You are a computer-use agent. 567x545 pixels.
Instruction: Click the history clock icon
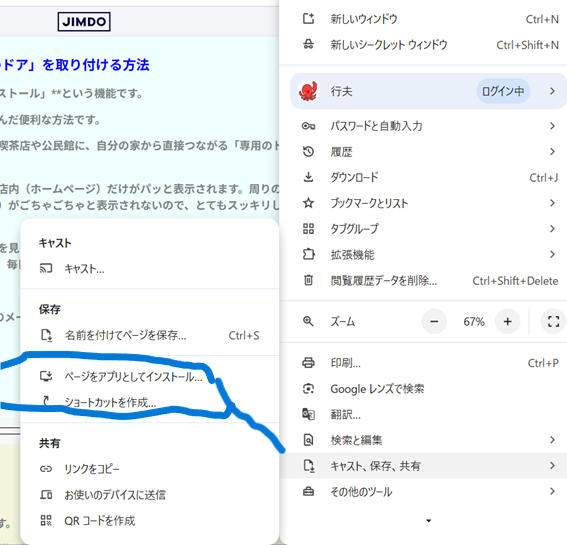tap(308, 152)
